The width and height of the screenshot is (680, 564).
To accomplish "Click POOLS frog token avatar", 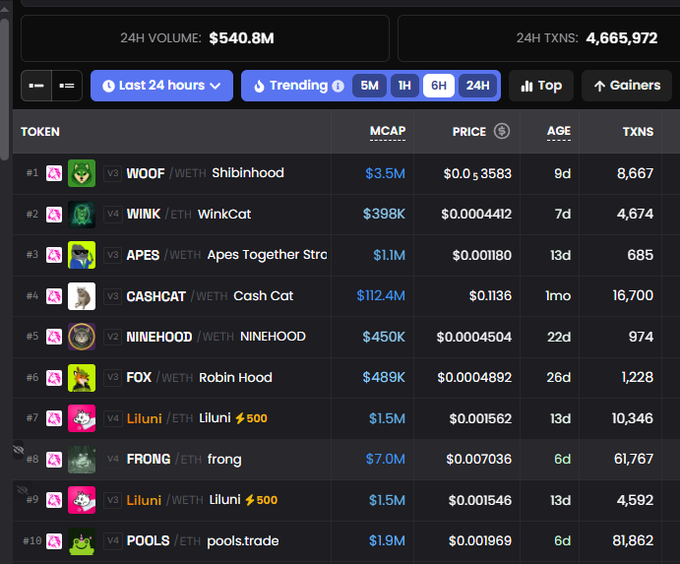I will (82, 541).
